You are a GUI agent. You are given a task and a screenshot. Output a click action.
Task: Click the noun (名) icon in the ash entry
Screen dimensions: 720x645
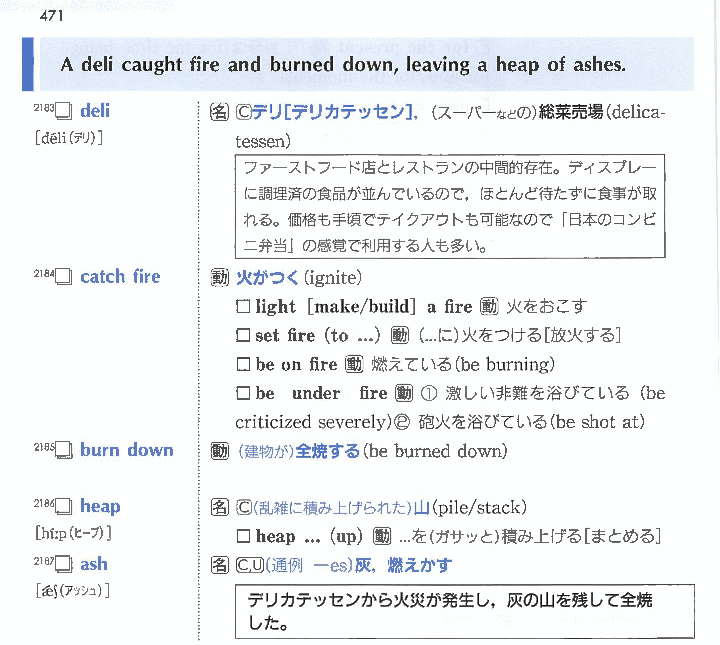click(x=220, y=566)
